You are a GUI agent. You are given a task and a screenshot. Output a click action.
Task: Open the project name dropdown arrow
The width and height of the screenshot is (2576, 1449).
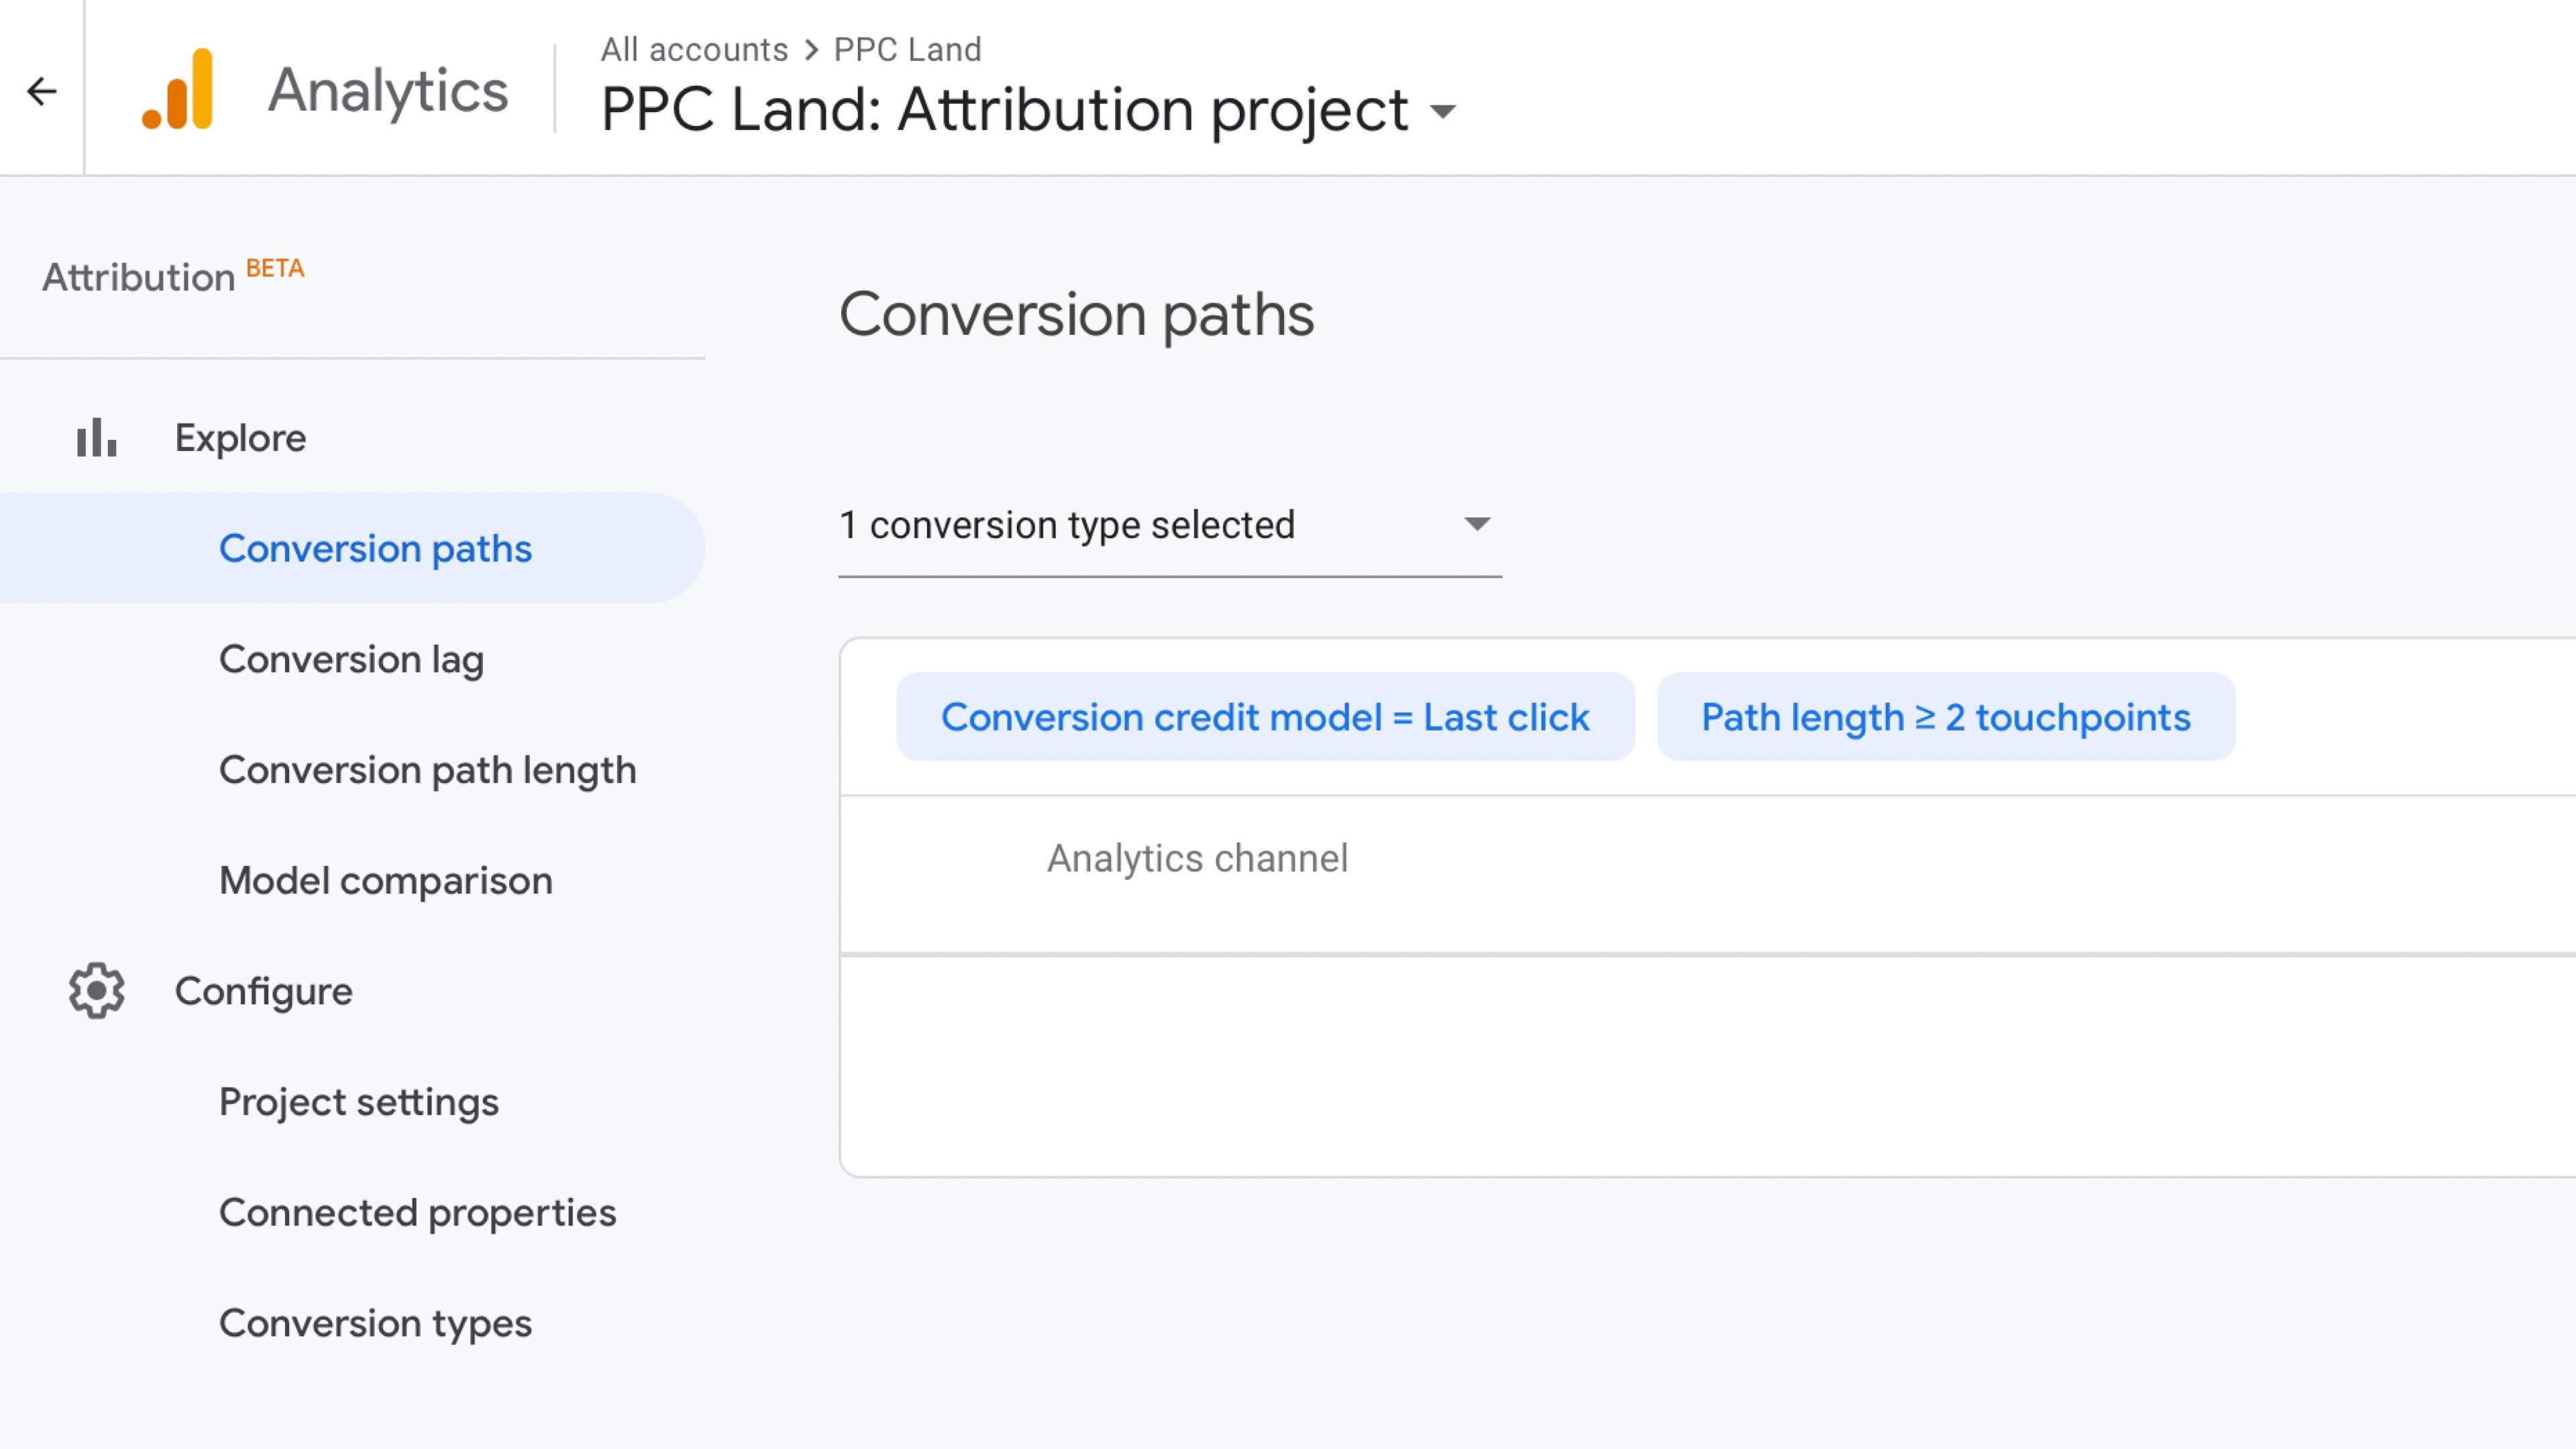pos(1443,110)
